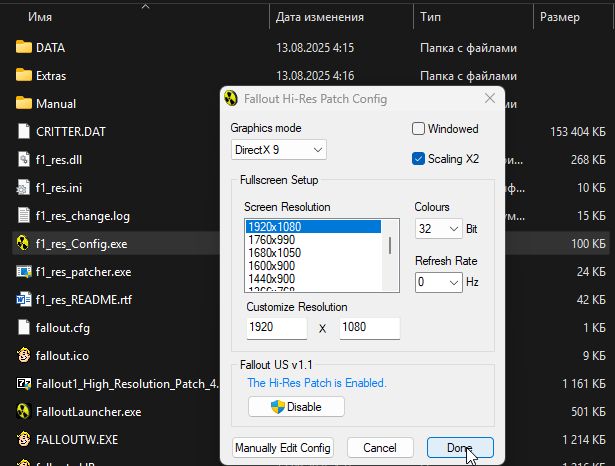Click the f1_res.dll file icon
This screenshot has height=466, width=615.
25,159
